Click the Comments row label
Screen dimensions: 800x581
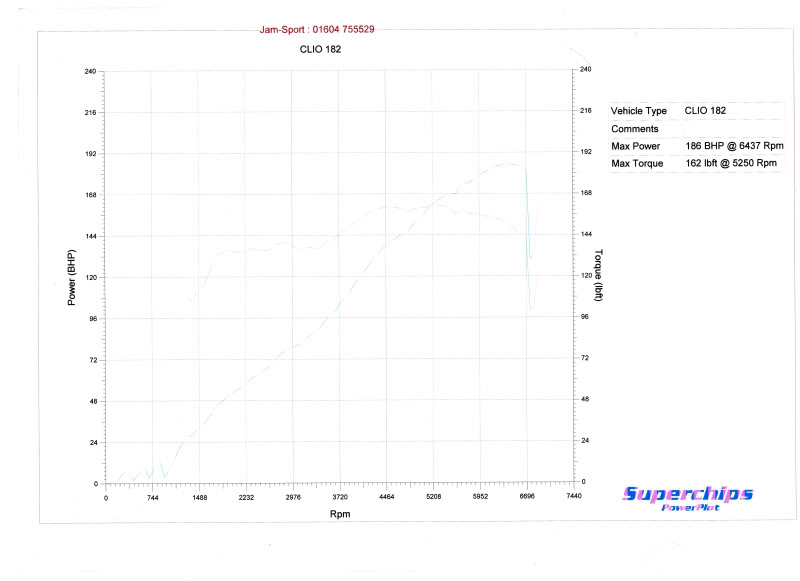pyautogui.click(x=634, y=129)
